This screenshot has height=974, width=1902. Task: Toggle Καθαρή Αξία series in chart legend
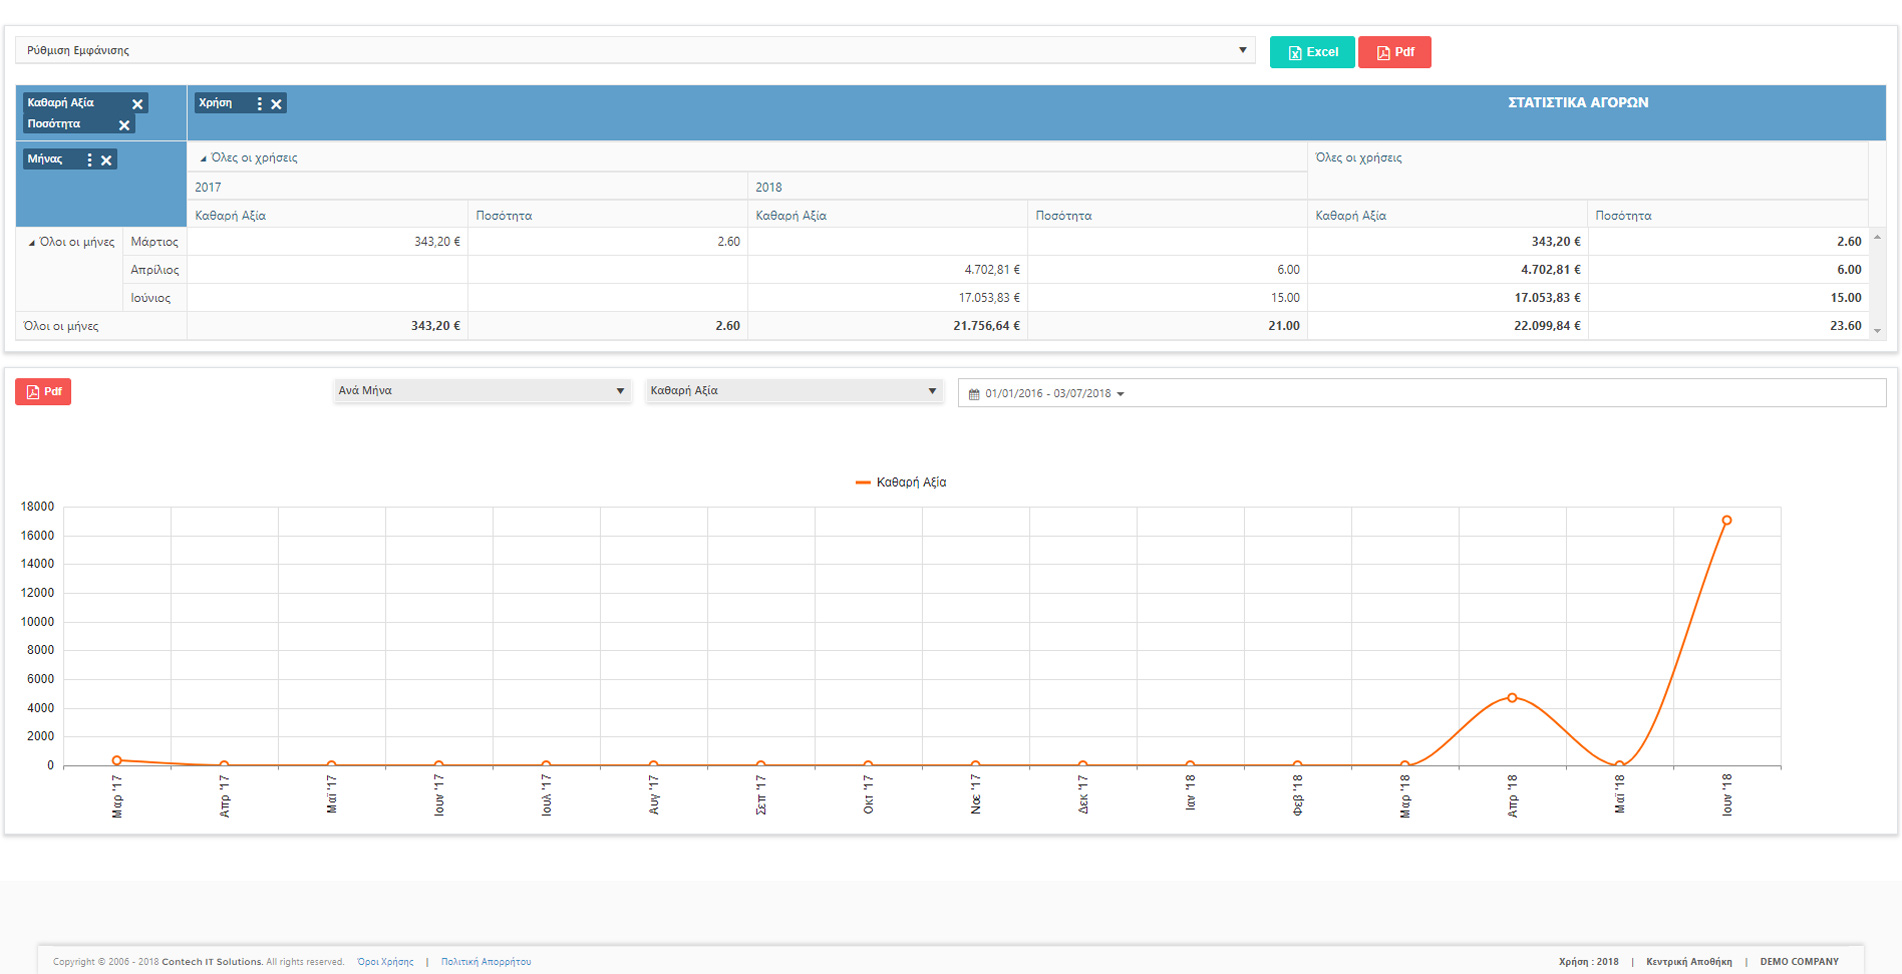[901, 482]
